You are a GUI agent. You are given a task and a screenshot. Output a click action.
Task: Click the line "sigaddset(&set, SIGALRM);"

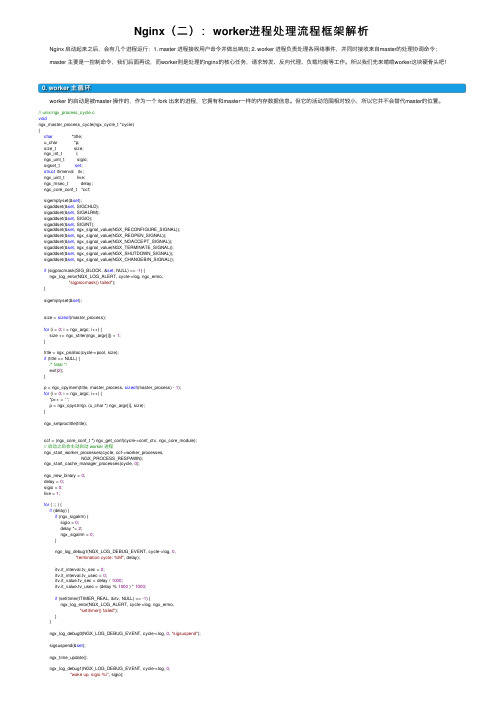(71, 212)
